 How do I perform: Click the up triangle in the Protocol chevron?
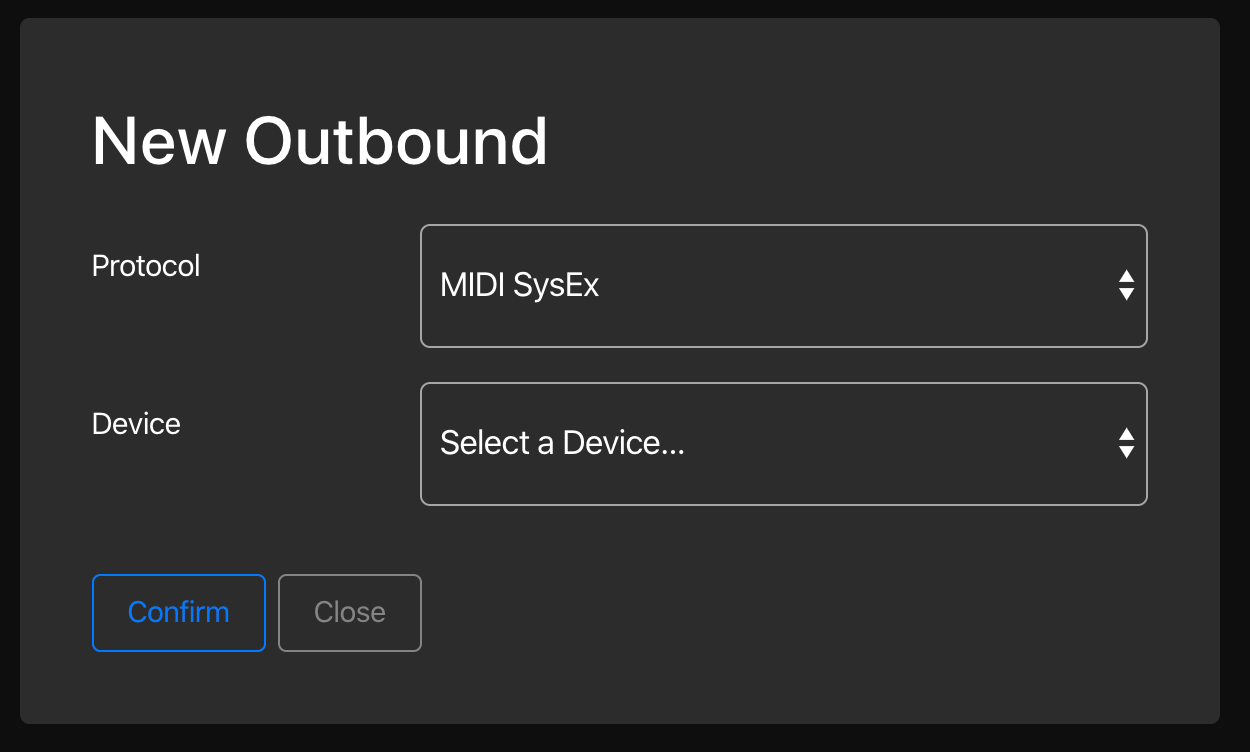click(1126, 277)
